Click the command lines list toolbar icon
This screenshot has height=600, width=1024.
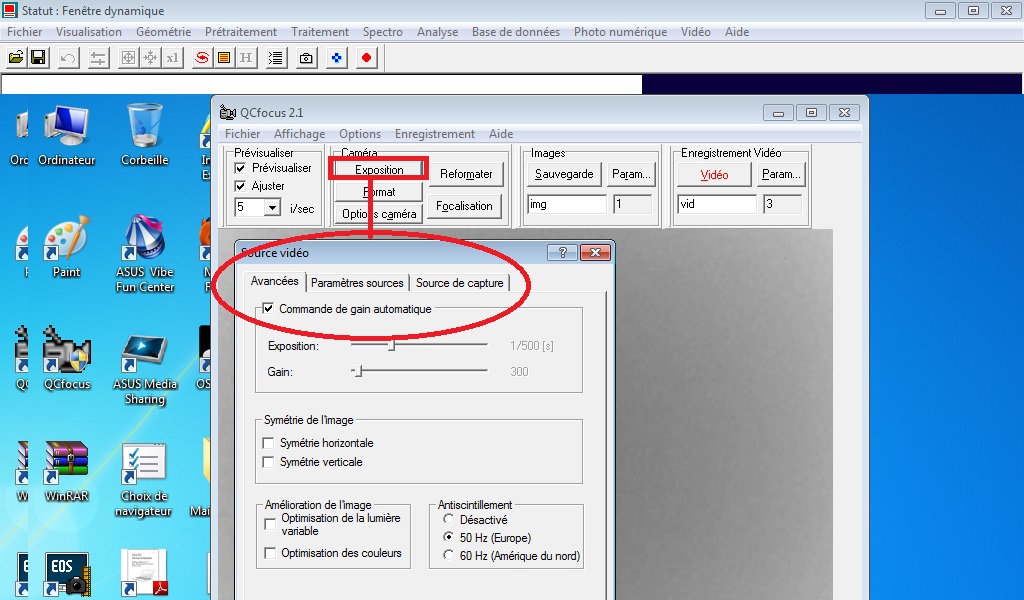[276, 58]
